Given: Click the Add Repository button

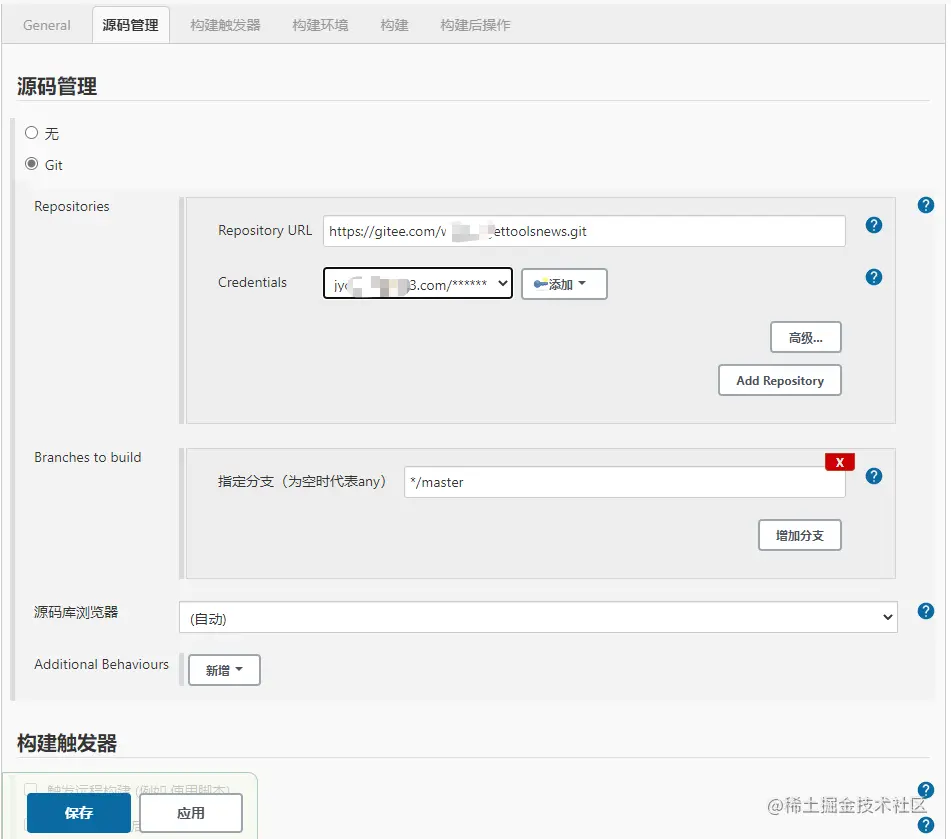Looking at the screenshot, I should 780,380.
